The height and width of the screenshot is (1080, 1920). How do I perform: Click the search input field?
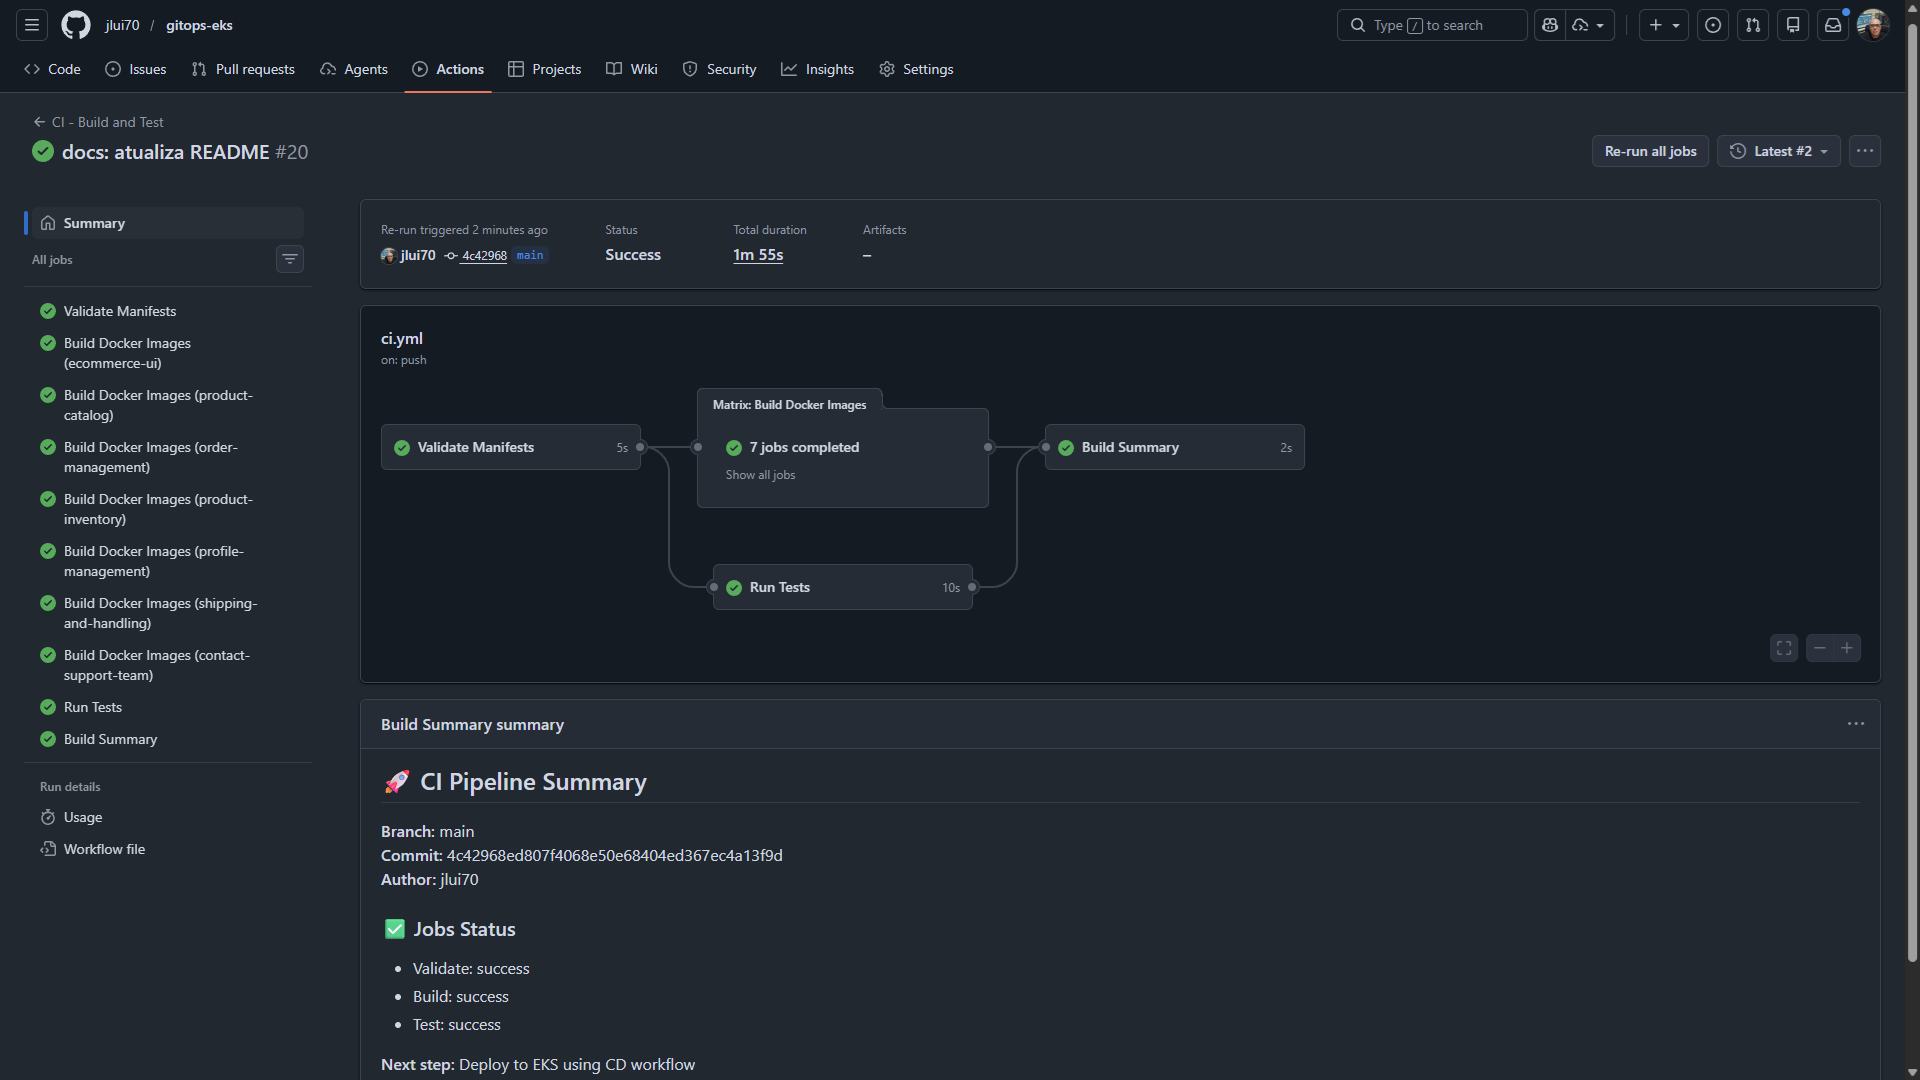tap(1431, 25)
